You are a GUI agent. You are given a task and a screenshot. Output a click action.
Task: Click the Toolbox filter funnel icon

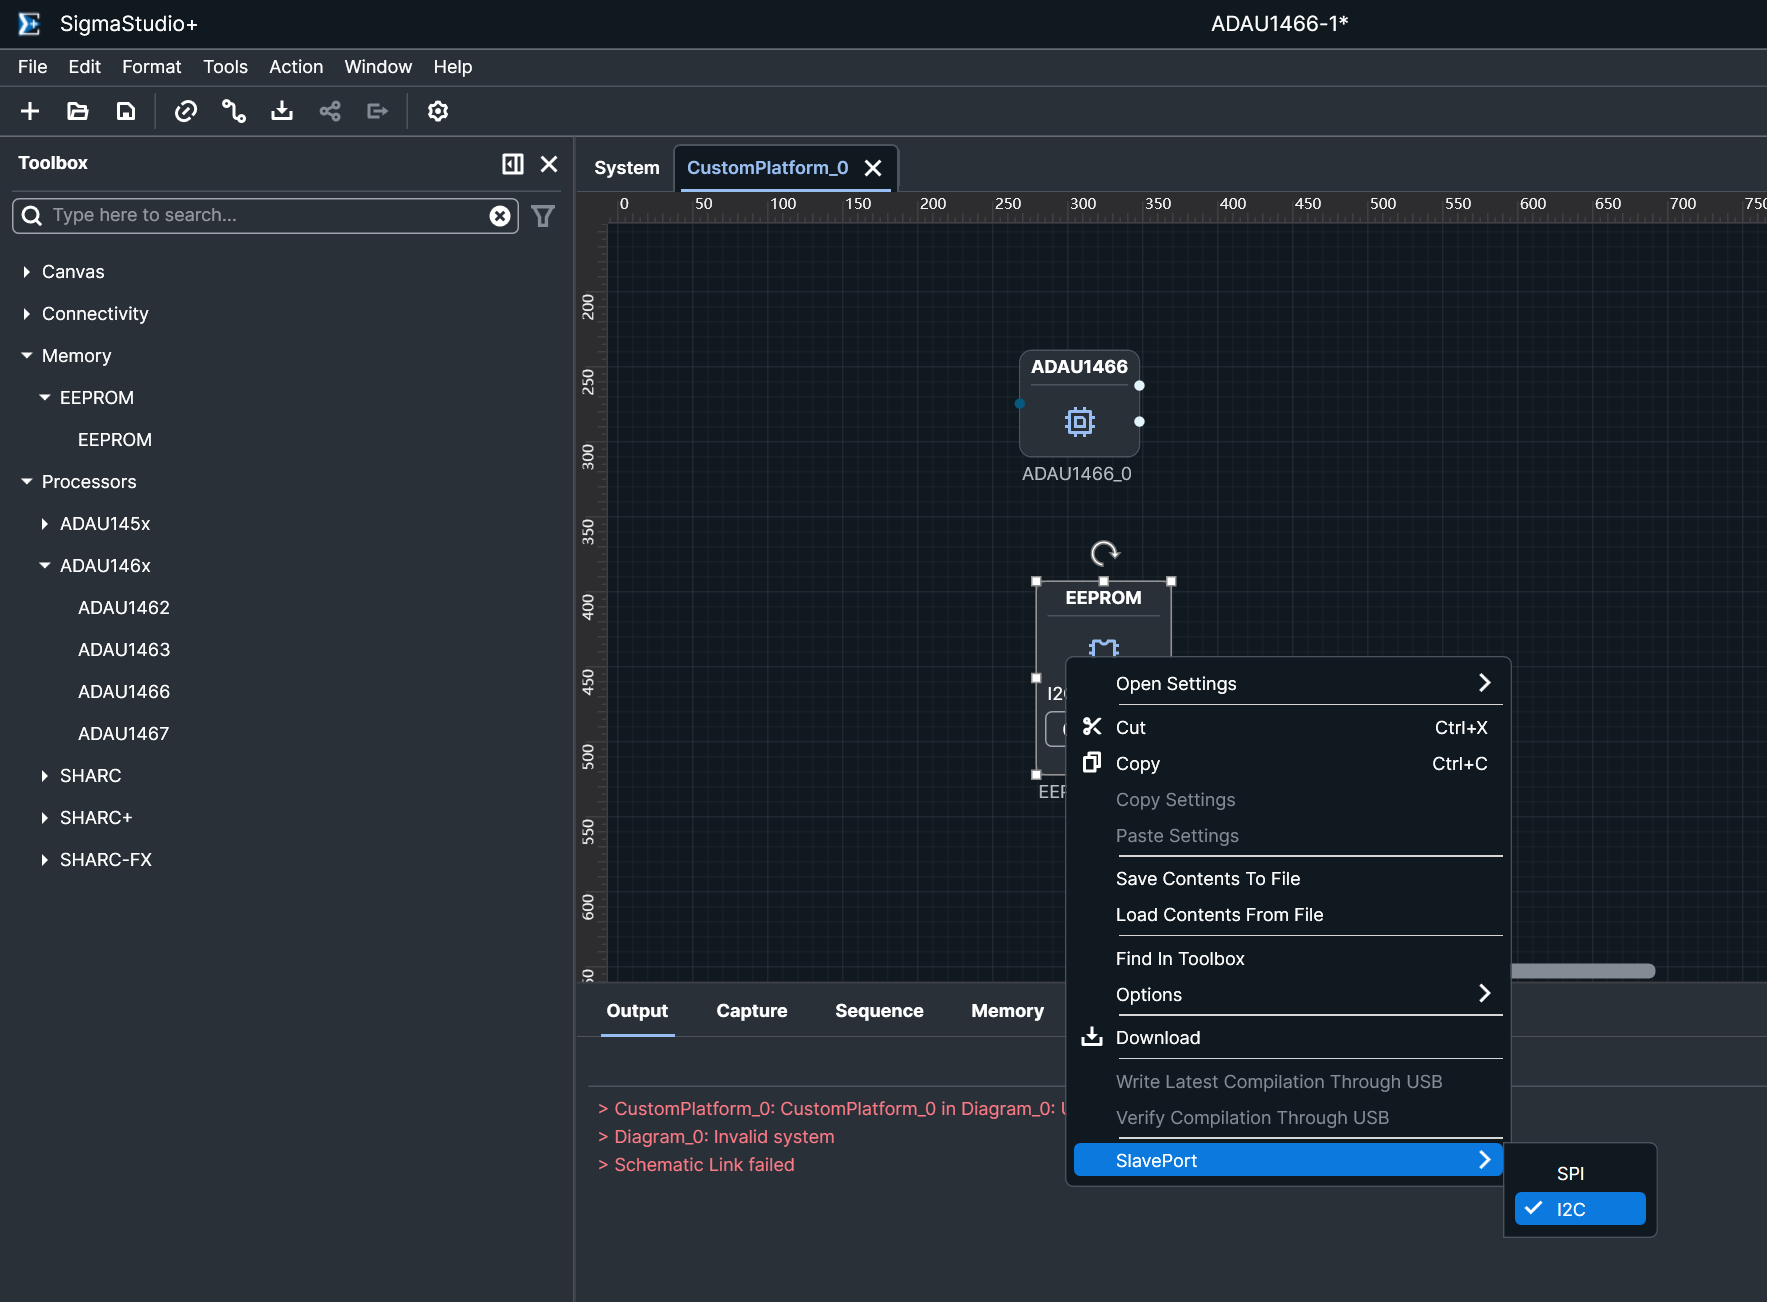click(543, 216)
